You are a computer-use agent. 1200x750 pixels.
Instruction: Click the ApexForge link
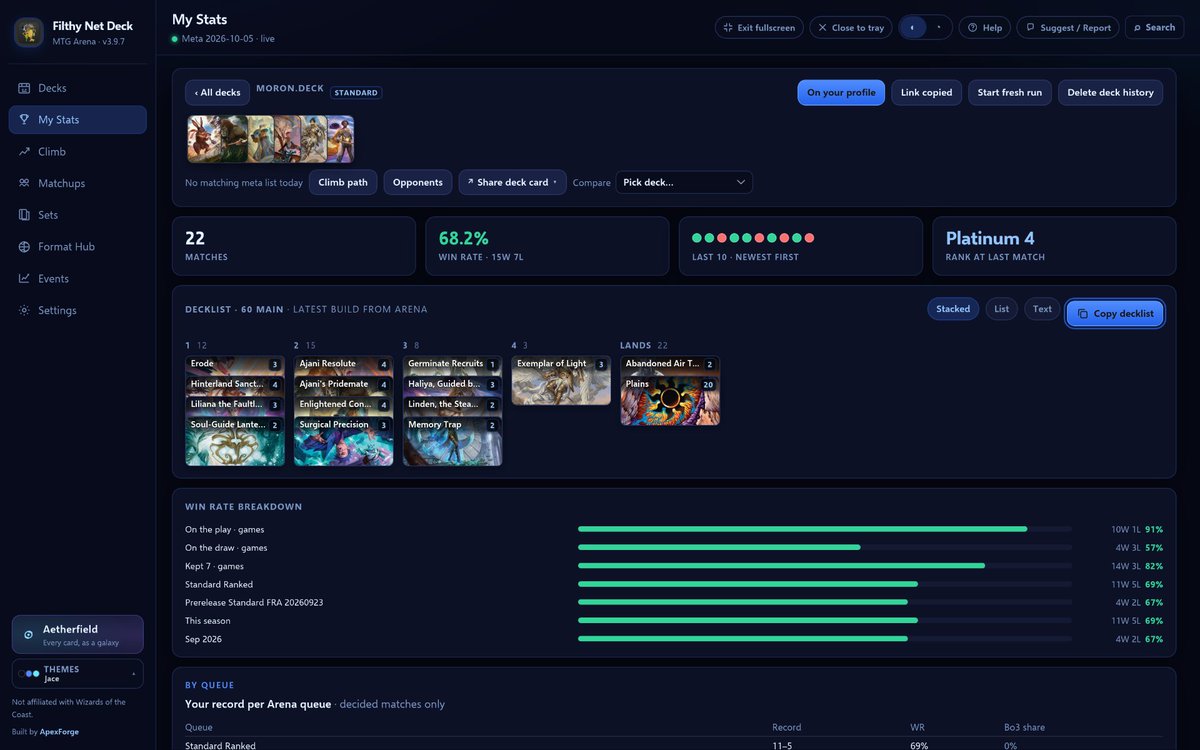pos(59,732)
